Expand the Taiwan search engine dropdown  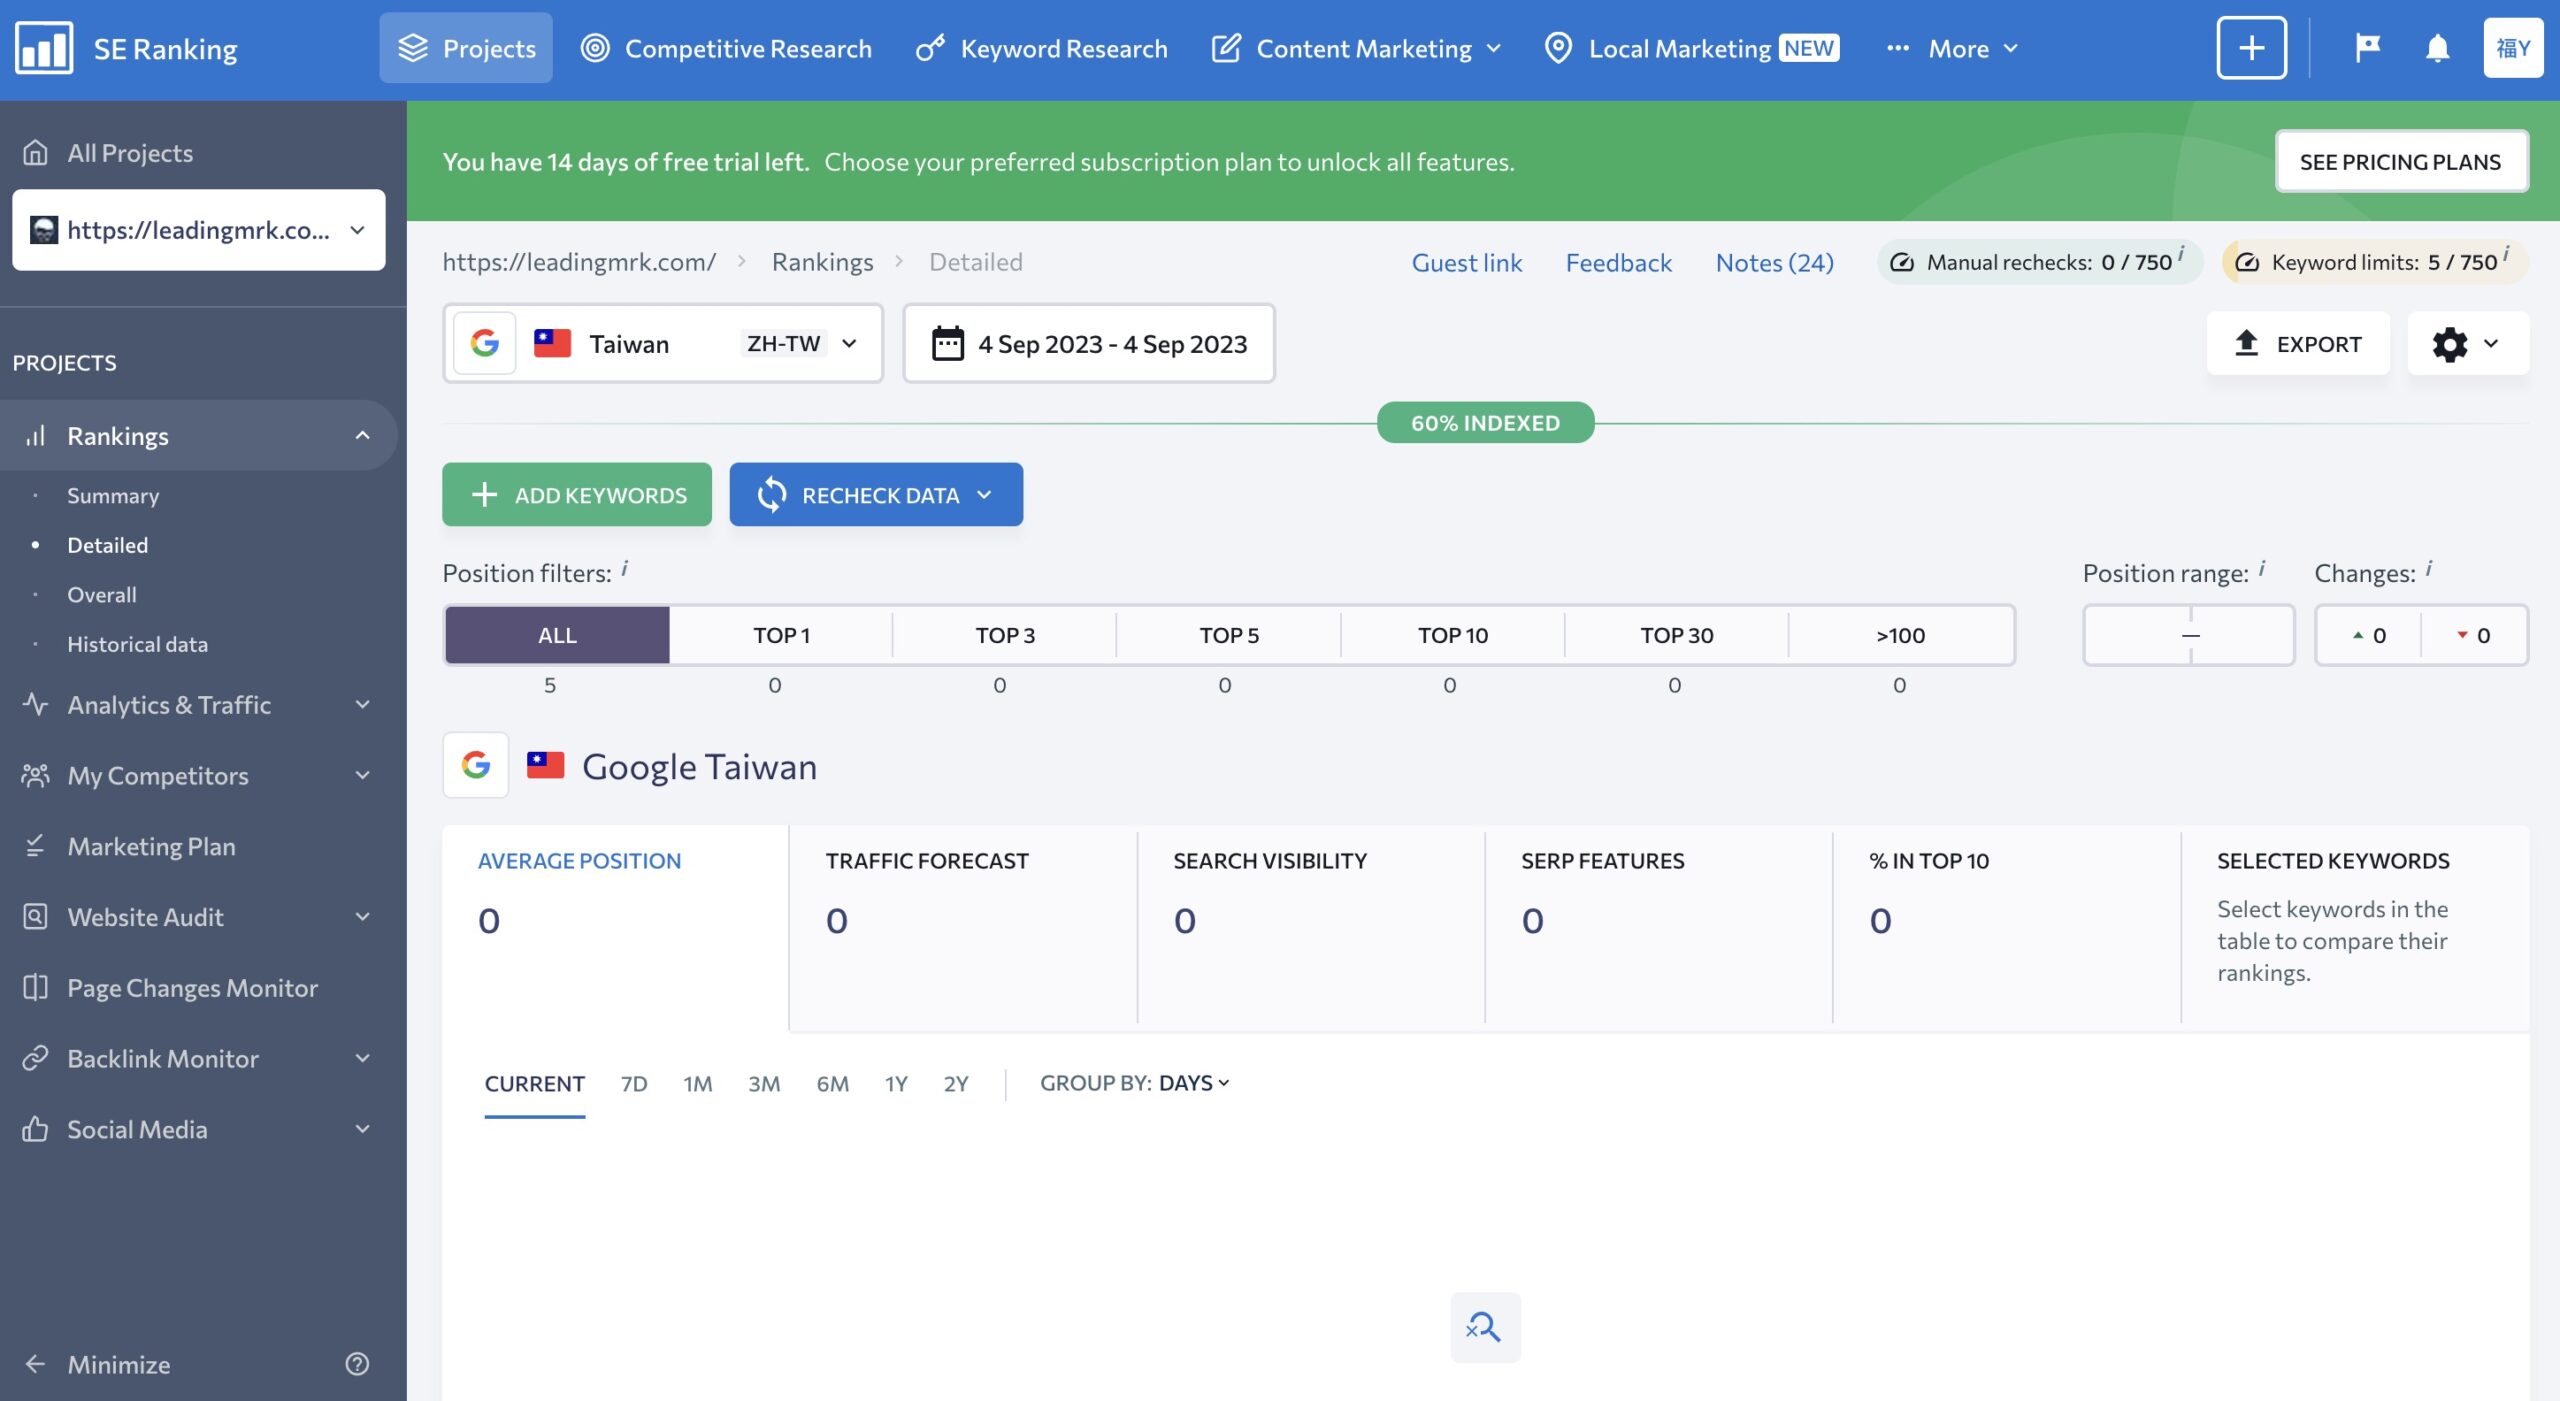coord(663,344)
